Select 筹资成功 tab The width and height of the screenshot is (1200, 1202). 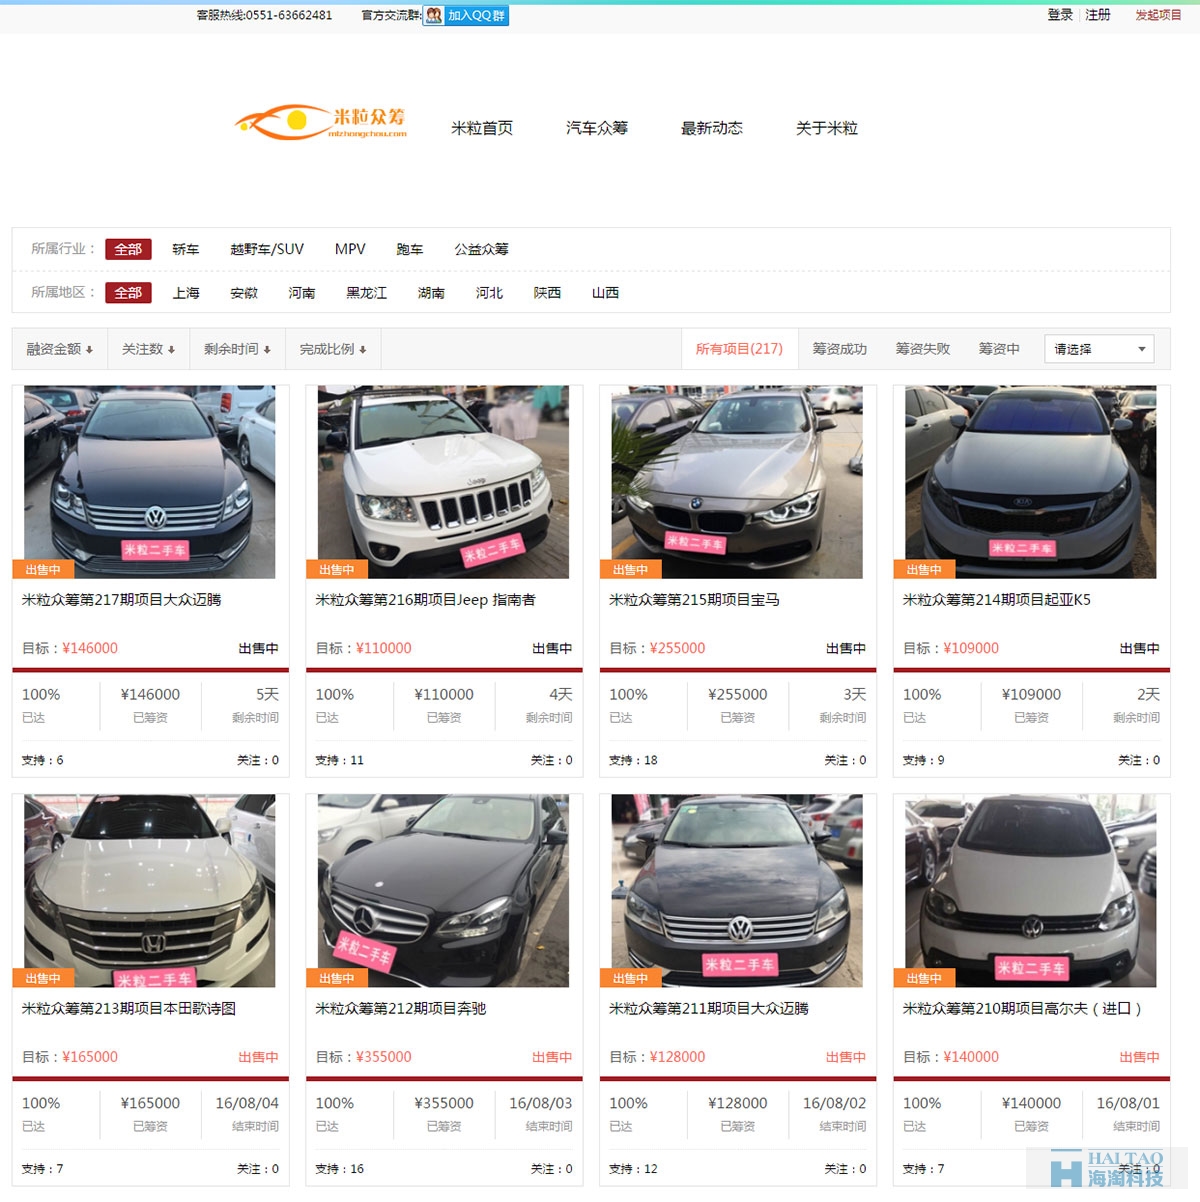[840, 349]
